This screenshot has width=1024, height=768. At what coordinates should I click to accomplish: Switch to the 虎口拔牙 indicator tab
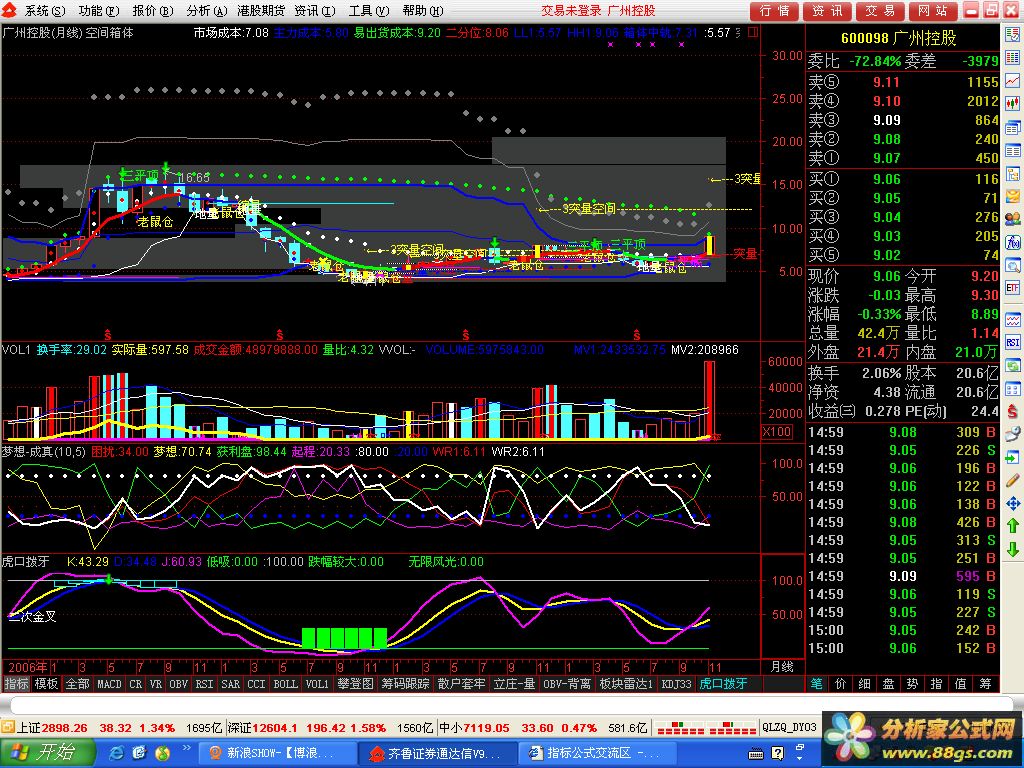(723, 684)
